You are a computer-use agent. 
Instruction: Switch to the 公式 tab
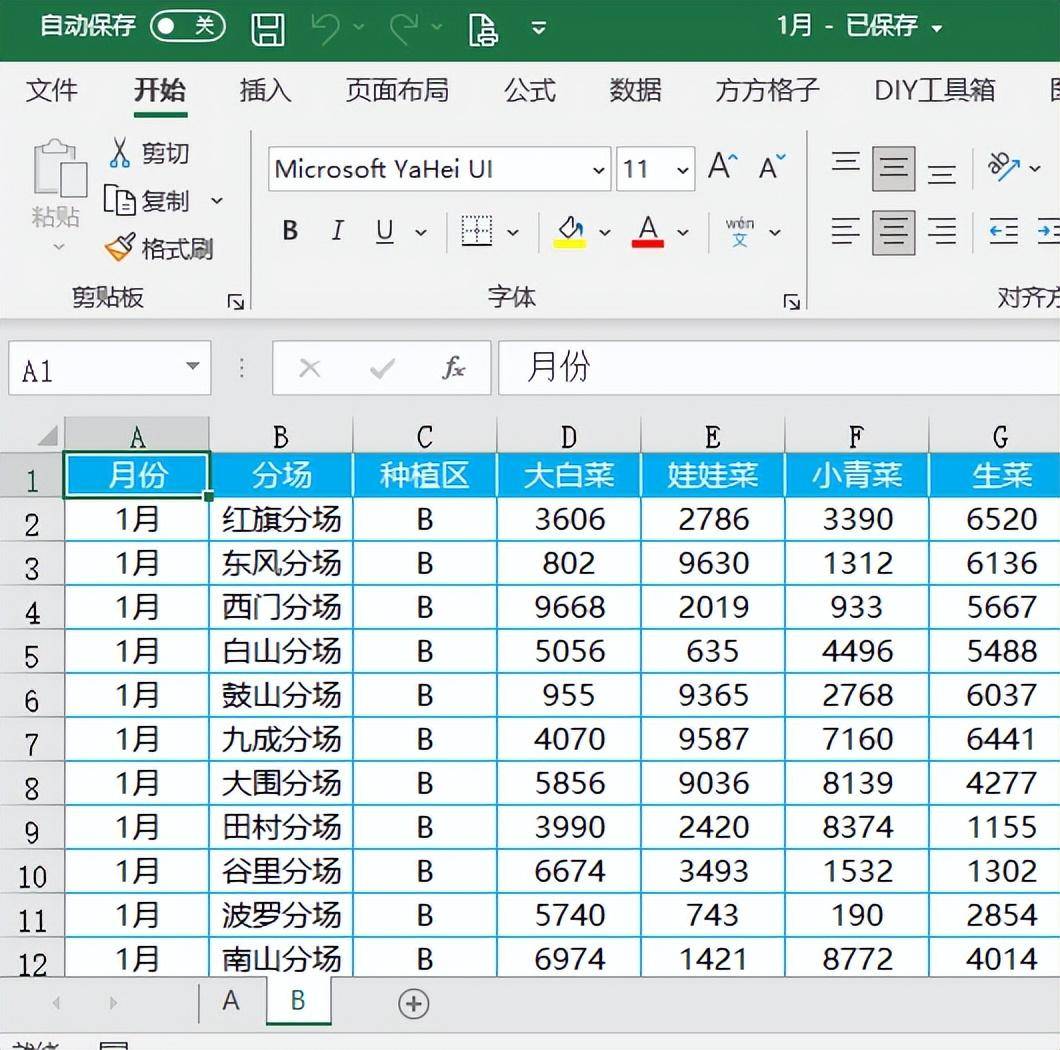tap(530, 90)
